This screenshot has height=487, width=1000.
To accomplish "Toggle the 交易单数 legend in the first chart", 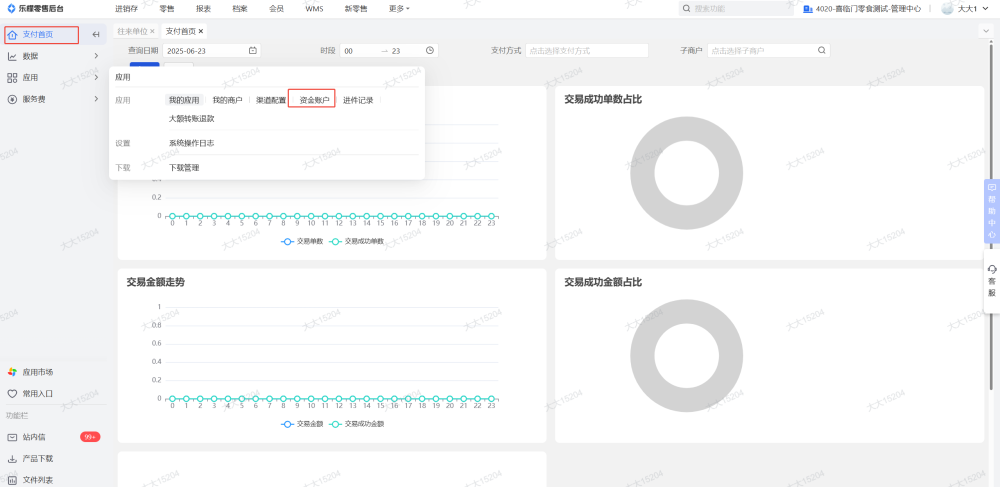I will tap(302, 242).
